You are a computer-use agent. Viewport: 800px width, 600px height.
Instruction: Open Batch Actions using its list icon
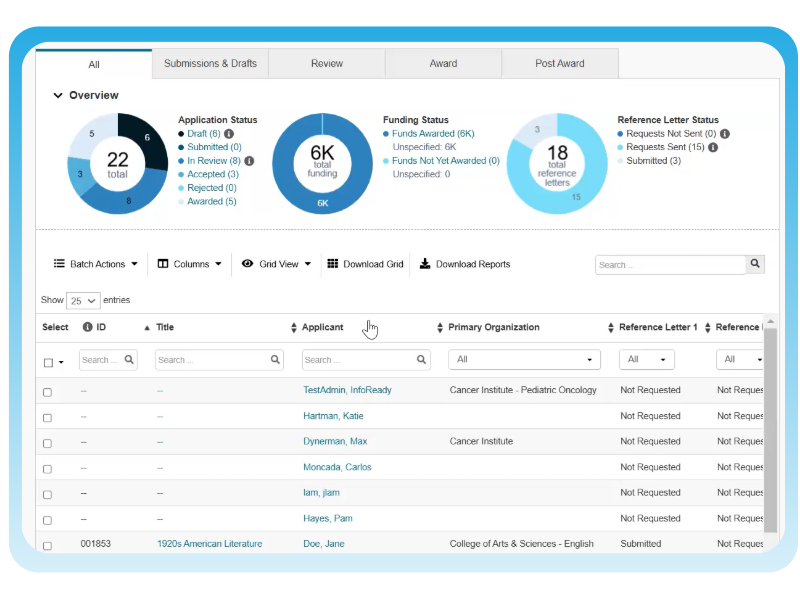coord(59,263)
